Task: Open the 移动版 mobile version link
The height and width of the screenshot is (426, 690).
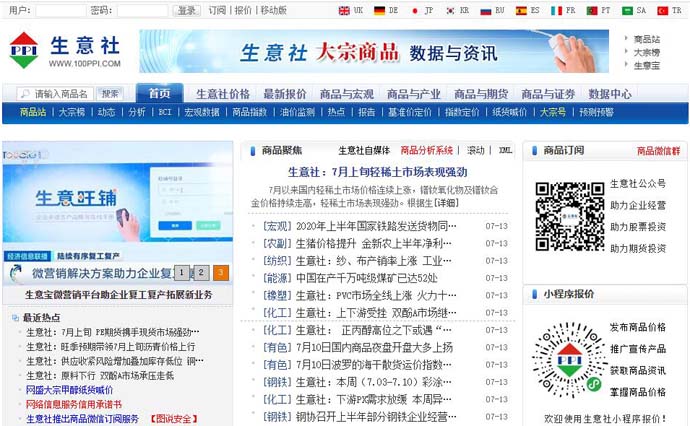Action: point(273,11)
